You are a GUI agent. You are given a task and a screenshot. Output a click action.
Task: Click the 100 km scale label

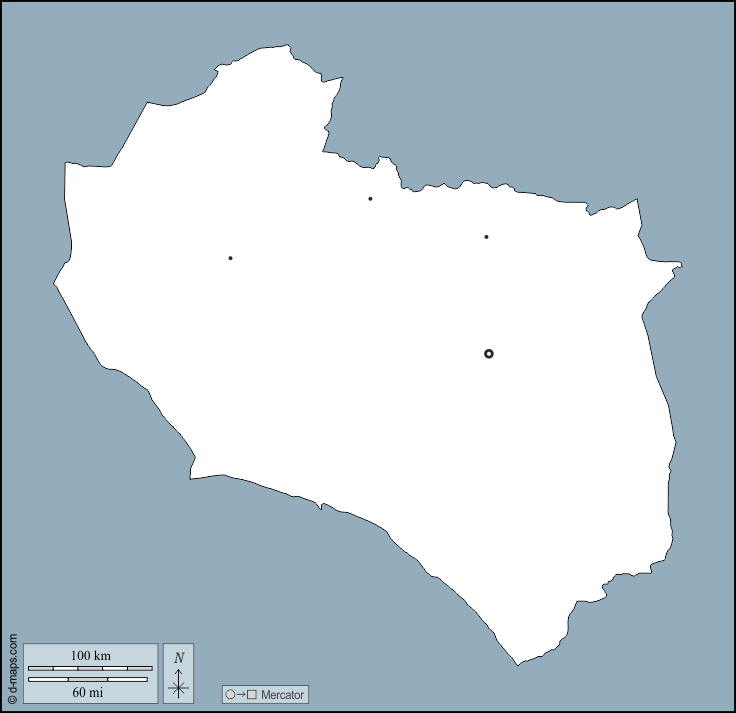(x=90, y=656)
